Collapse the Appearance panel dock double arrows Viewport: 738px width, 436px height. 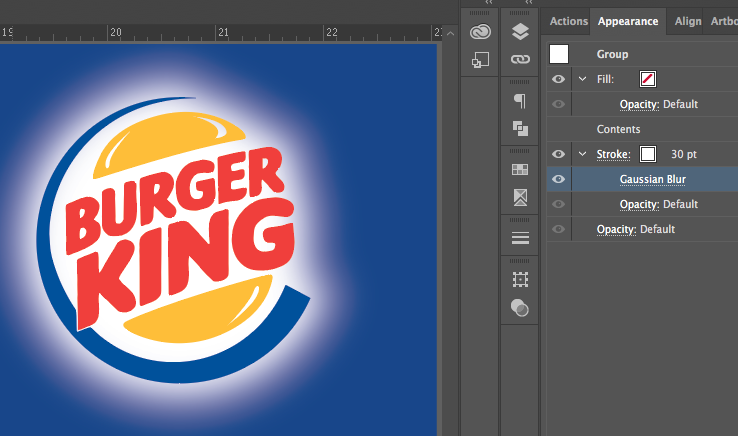pos(529,2)
